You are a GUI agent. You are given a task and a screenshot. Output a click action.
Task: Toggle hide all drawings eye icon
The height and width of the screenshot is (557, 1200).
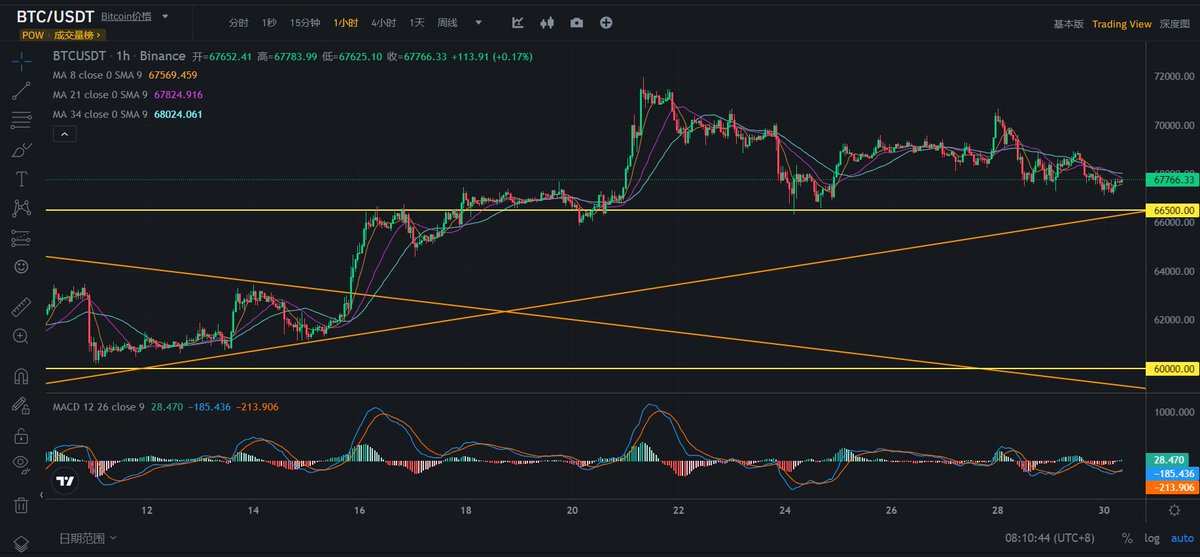[x=21, y=463]
